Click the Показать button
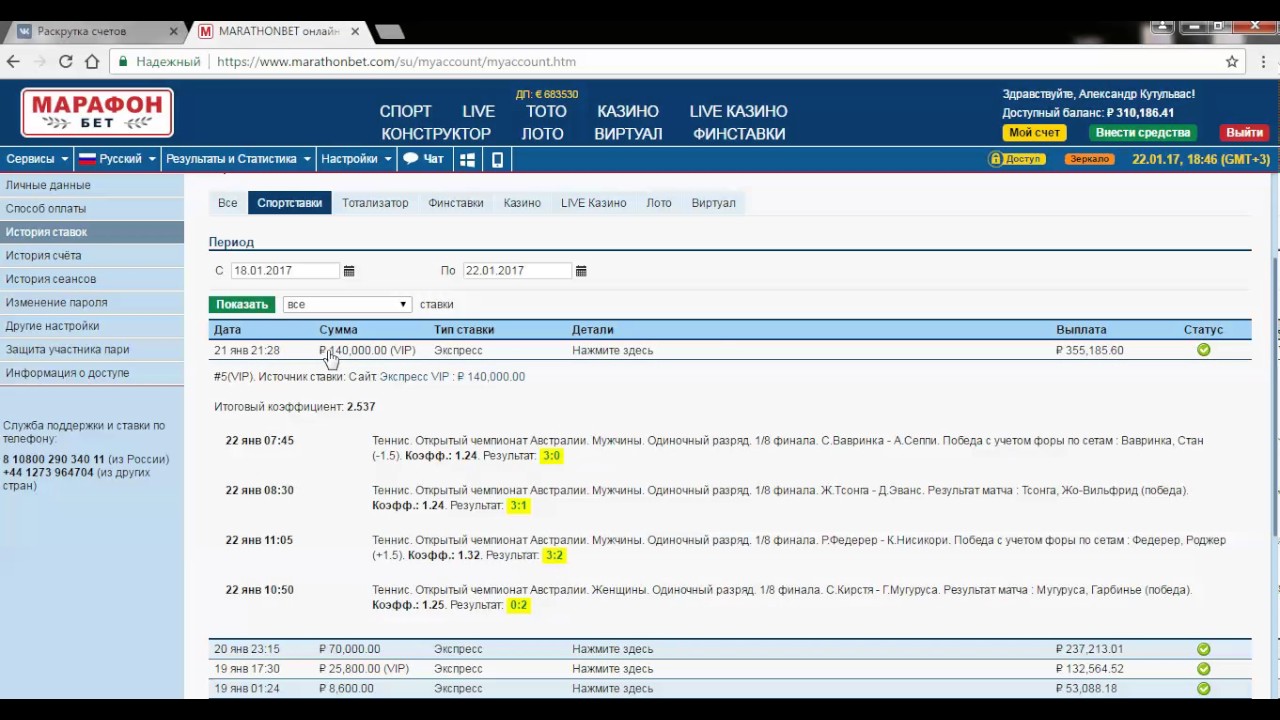 coord(242,304)
